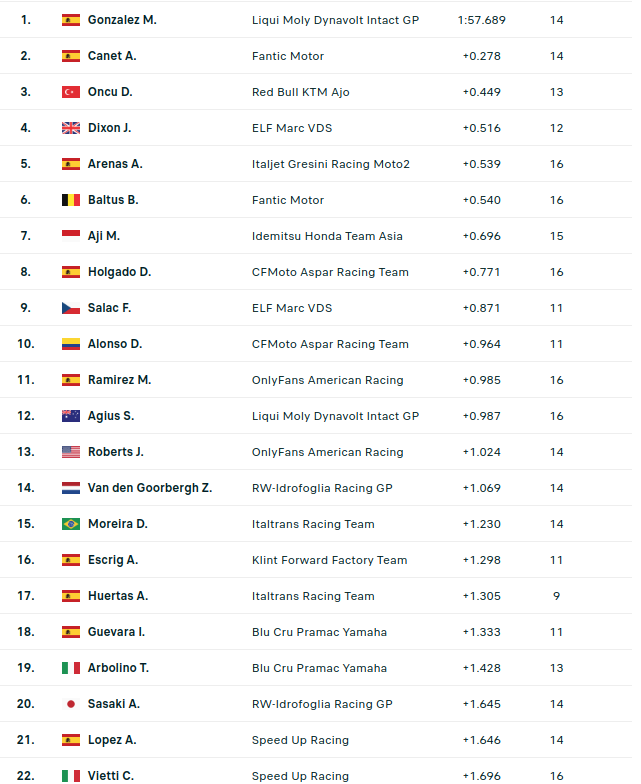Open Idemitsu Honda Team Asia entry

327,236
